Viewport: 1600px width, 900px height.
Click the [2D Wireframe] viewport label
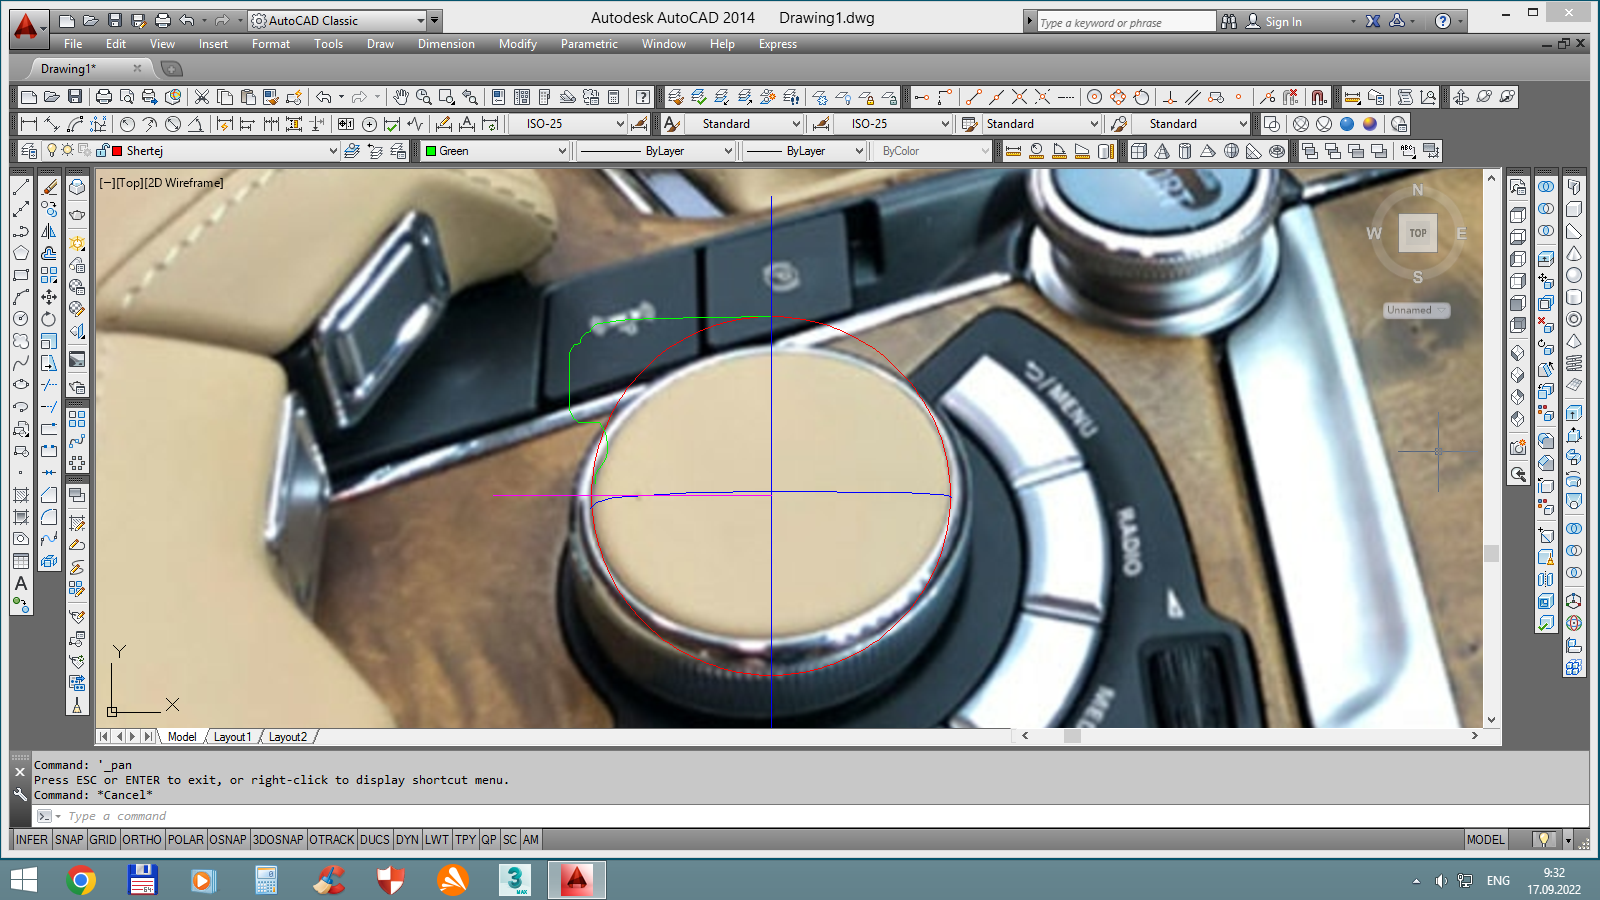click(182, 183)
